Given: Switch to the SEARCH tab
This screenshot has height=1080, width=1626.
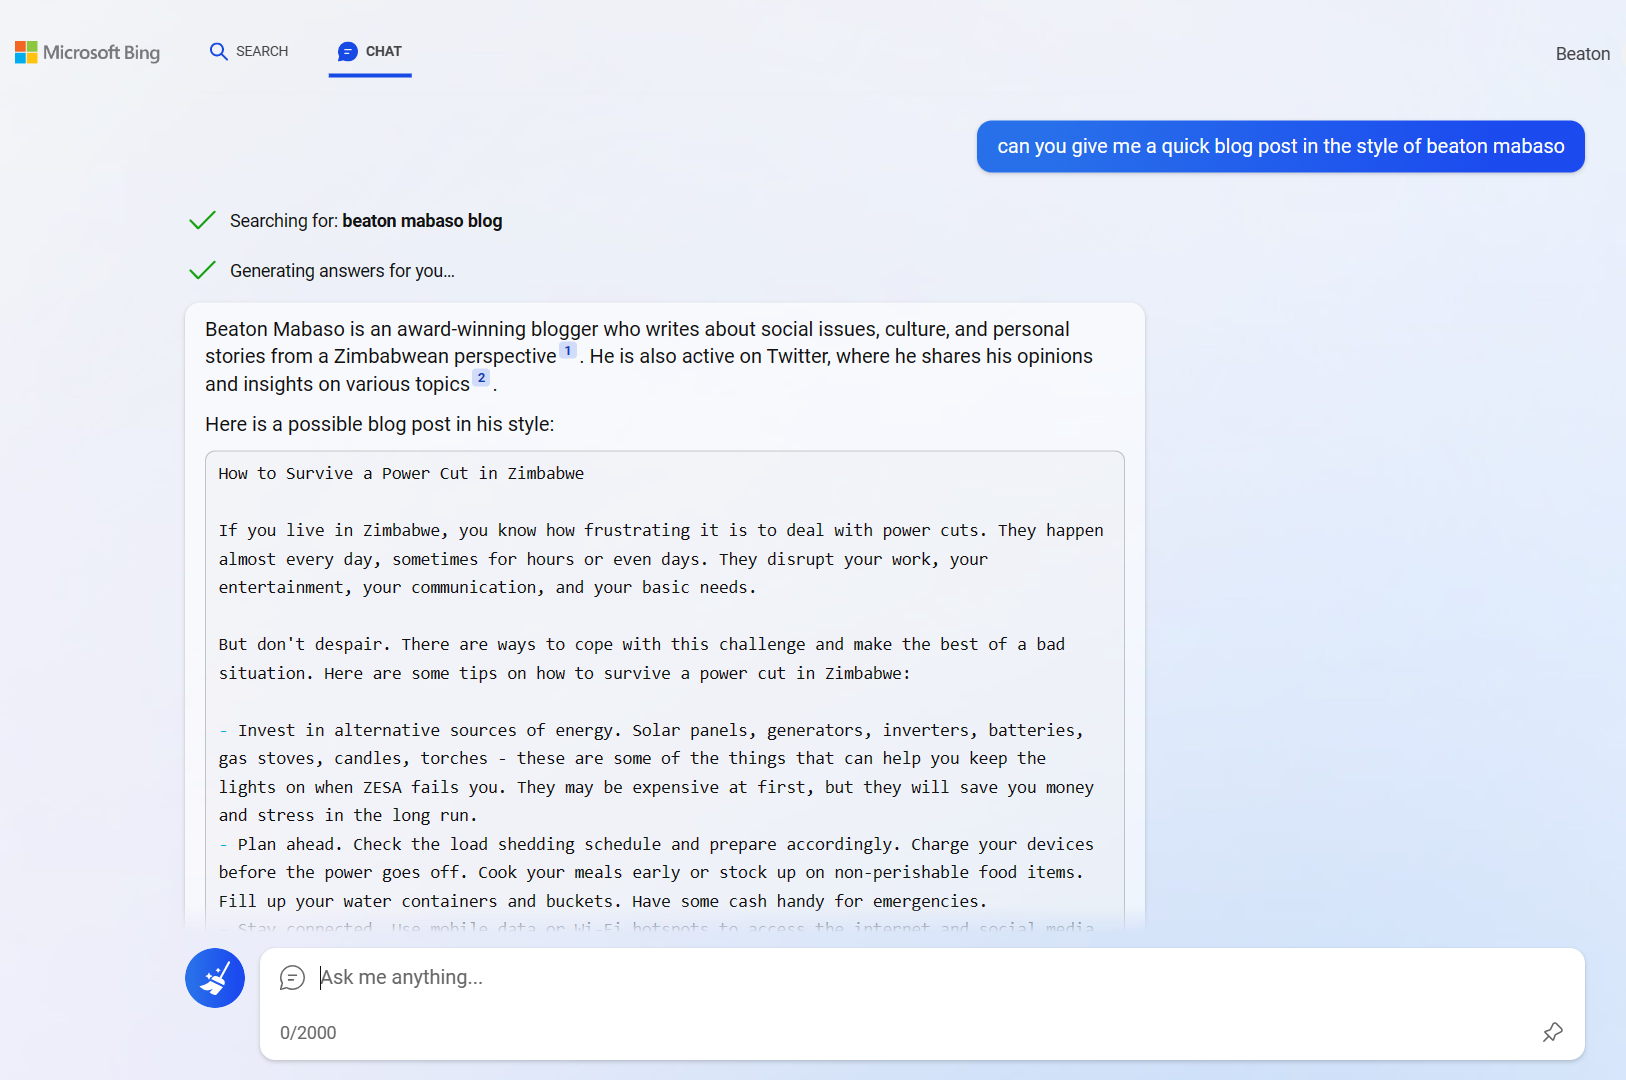Looking at the screenshot, I should point(261,51).
